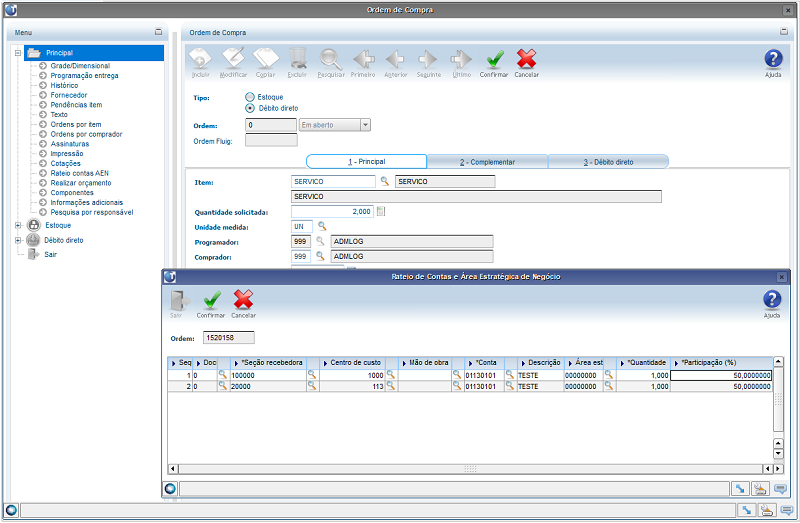Select the Débito direto radio button

tap(250, 108)
